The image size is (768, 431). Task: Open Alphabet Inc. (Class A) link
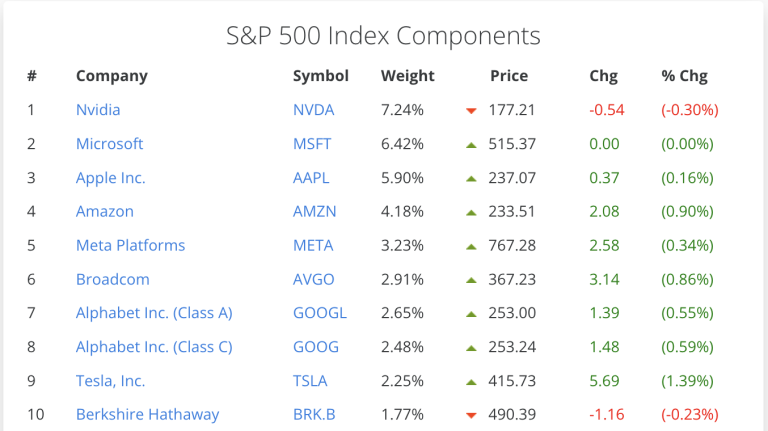pos(154,313)
